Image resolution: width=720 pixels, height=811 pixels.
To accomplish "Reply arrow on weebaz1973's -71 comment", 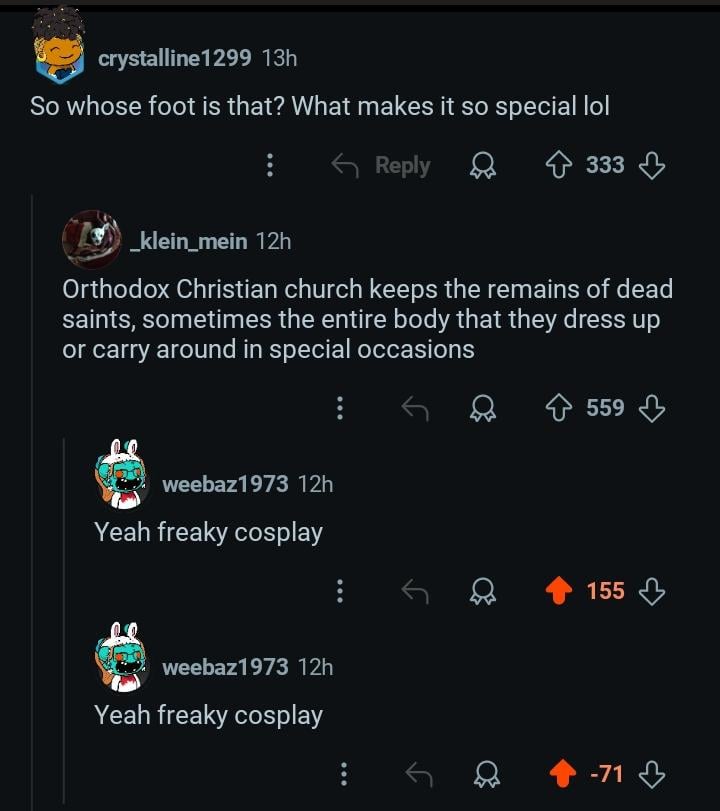I will click(418, 774).
